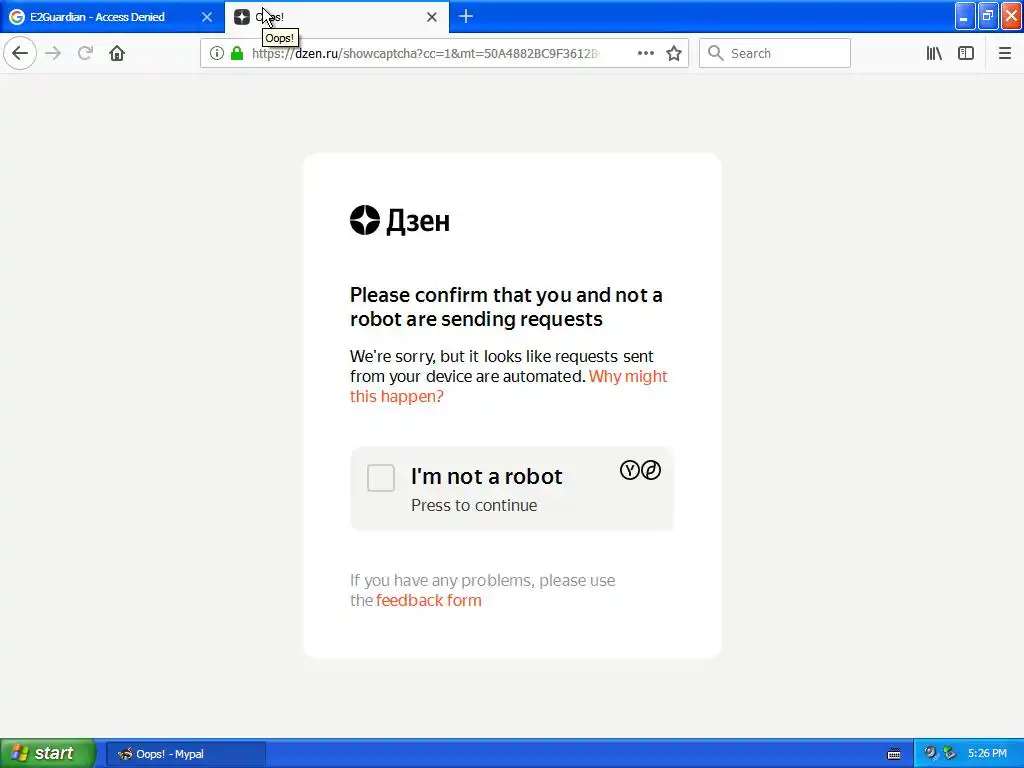Click the green secure connection padlock
Image resolution: width=1024 pixels, height=768 pixels.
coord(237,53)
